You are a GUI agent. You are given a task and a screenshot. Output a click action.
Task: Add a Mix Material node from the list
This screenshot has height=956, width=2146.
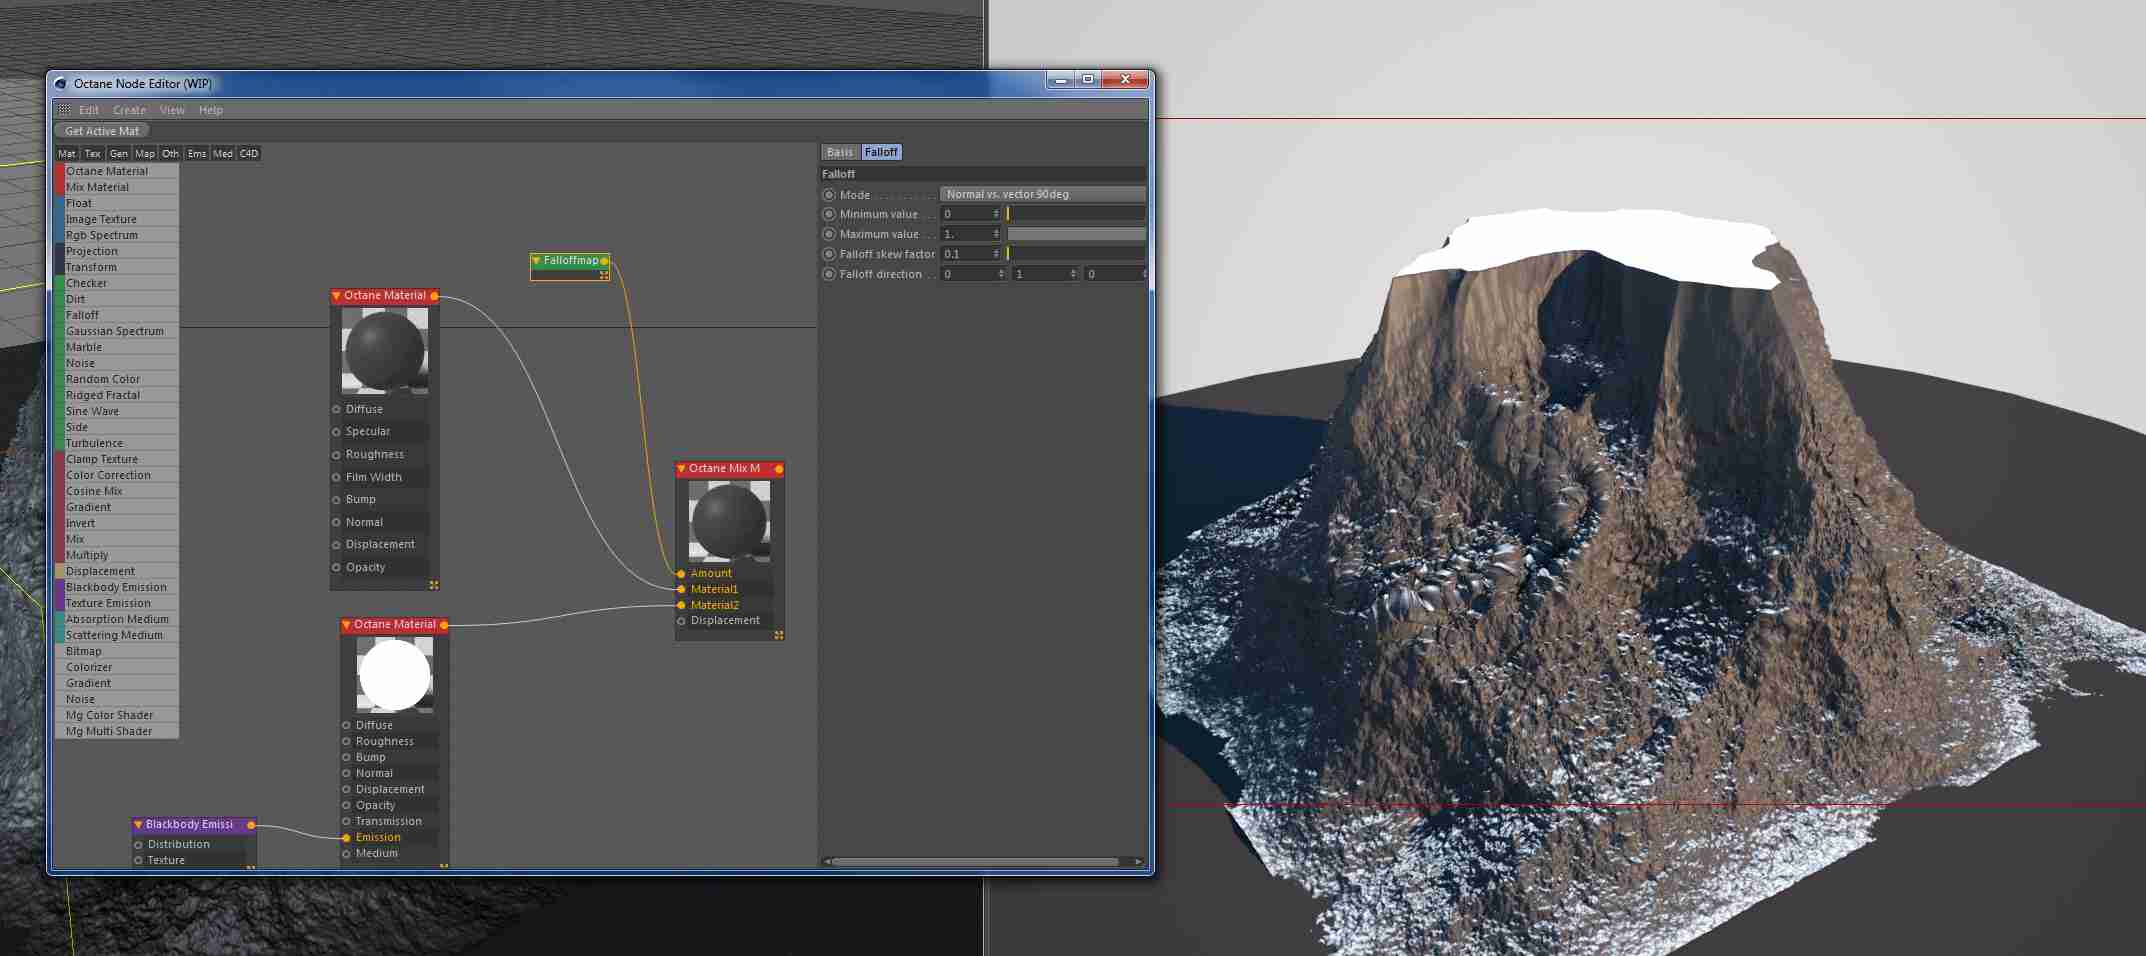click(117, 187)
